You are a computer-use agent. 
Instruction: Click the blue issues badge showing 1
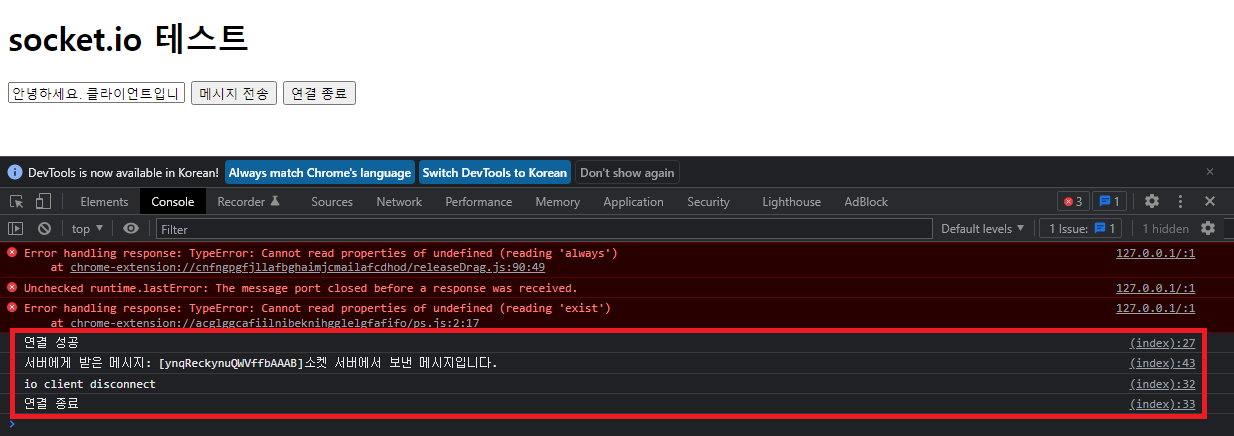pyautogui.click(x=1110, y=201)
